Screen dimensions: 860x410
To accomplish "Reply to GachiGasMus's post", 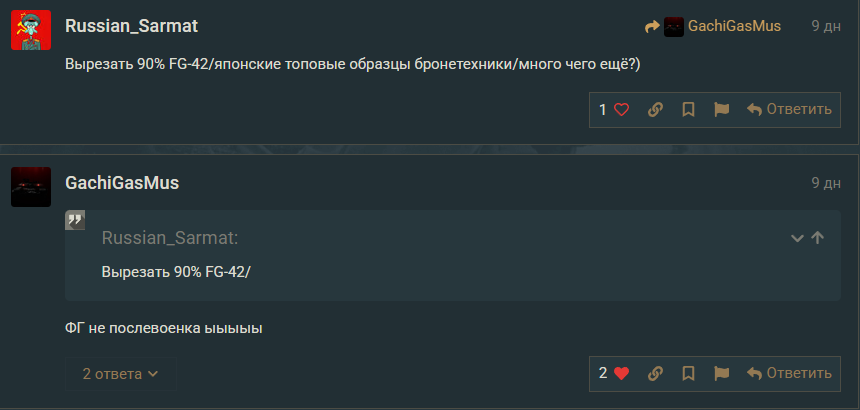I will coord(789,374).
